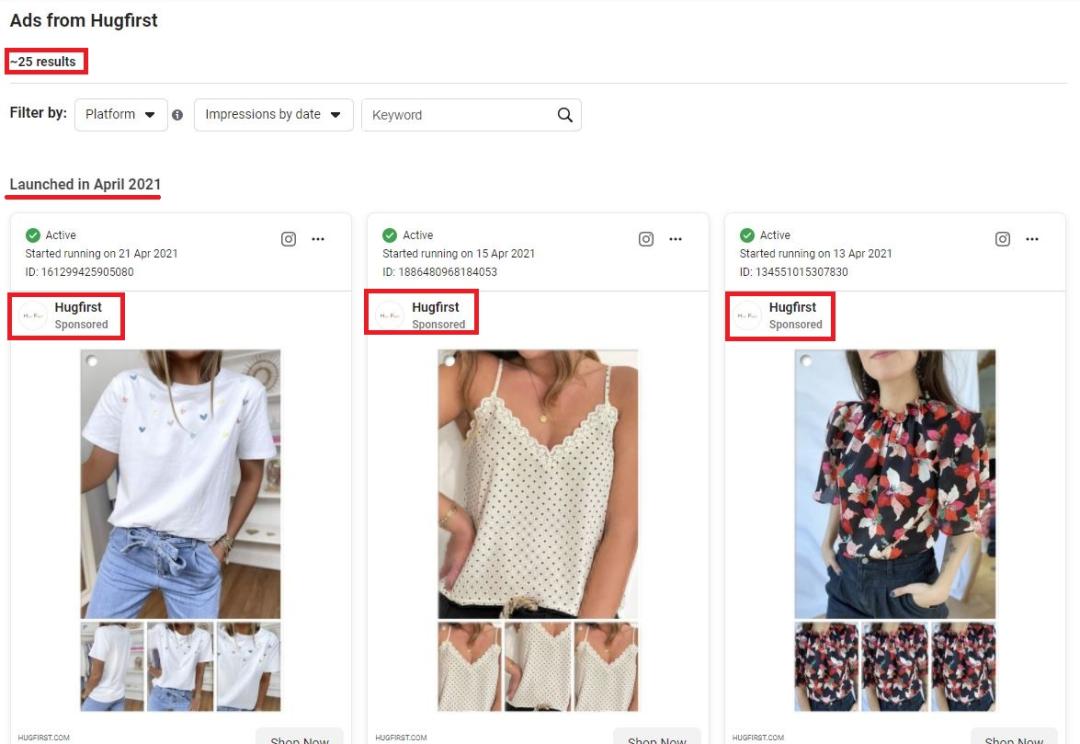This screenshot has height=744, width=1080.
Task: Open three-dot menu on the 15 Apr 2021 ad
Action: 675,239
